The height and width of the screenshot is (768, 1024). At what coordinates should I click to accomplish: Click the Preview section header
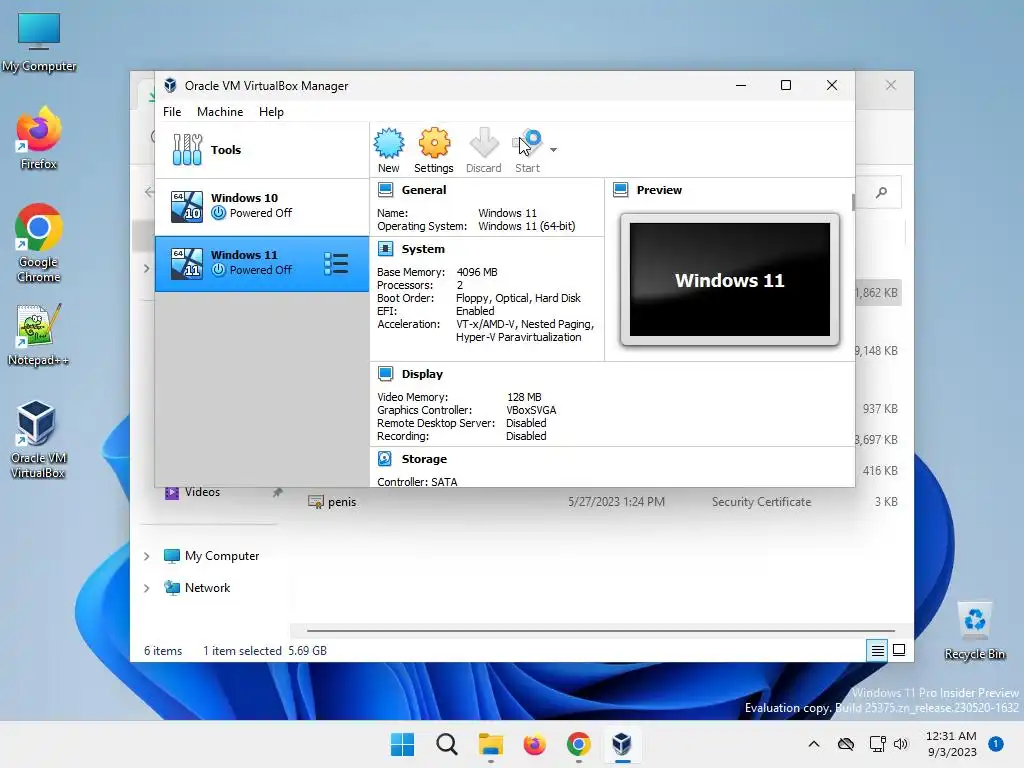click(x=659, y=190)
